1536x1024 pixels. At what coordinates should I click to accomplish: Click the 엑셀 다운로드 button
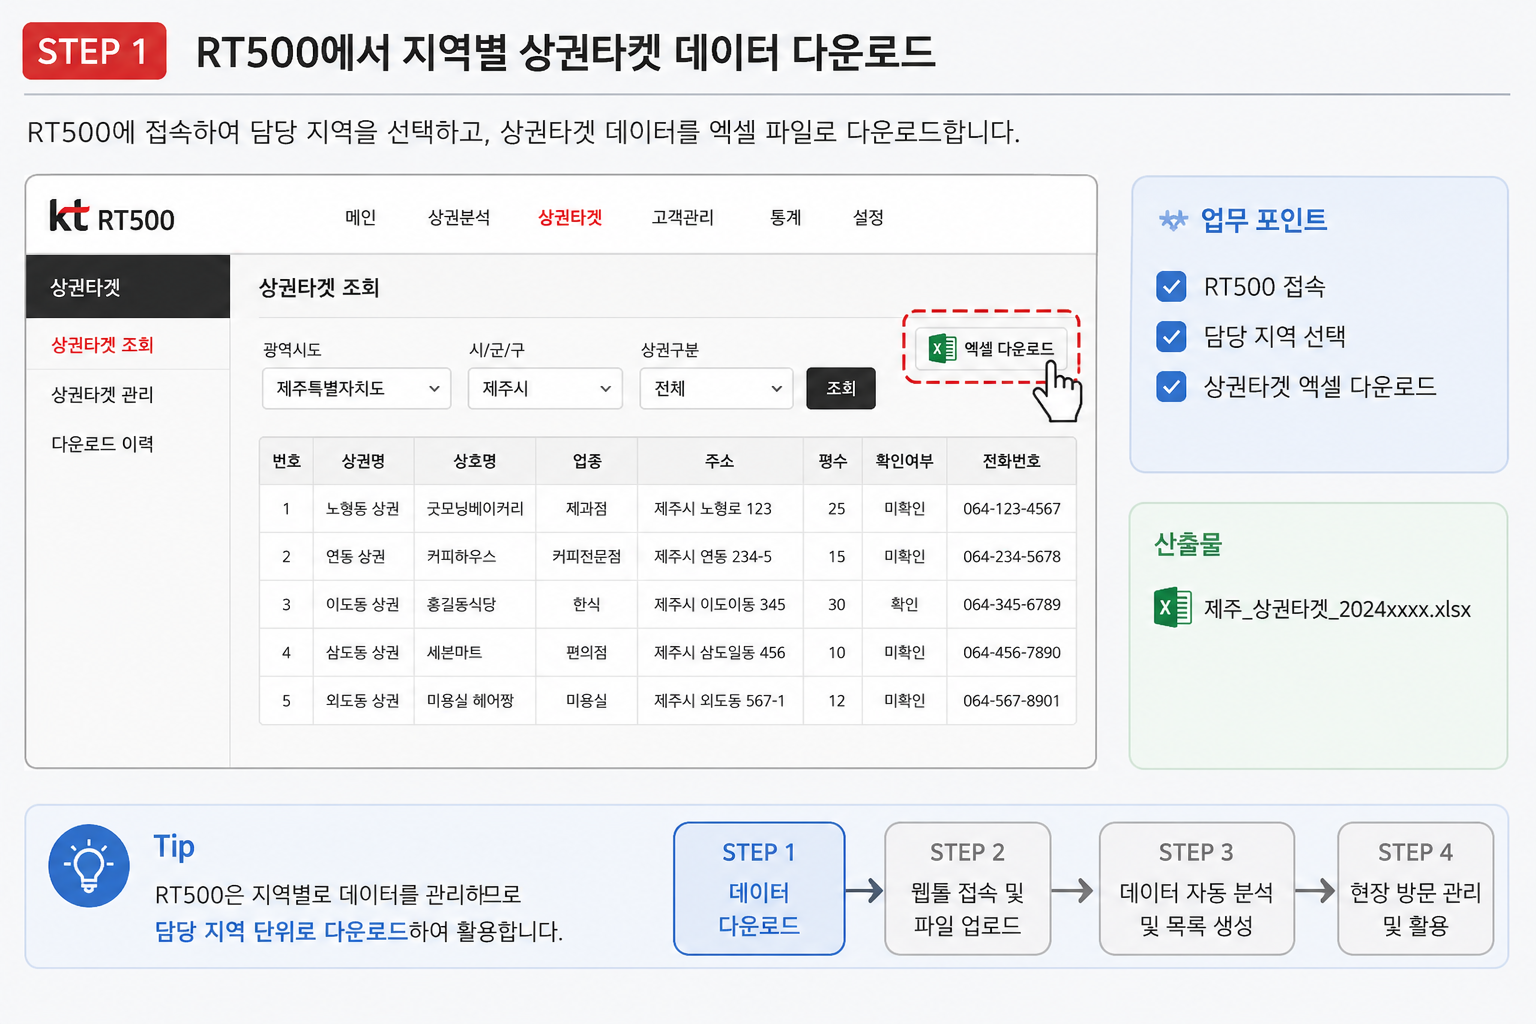tap(991, 348)
